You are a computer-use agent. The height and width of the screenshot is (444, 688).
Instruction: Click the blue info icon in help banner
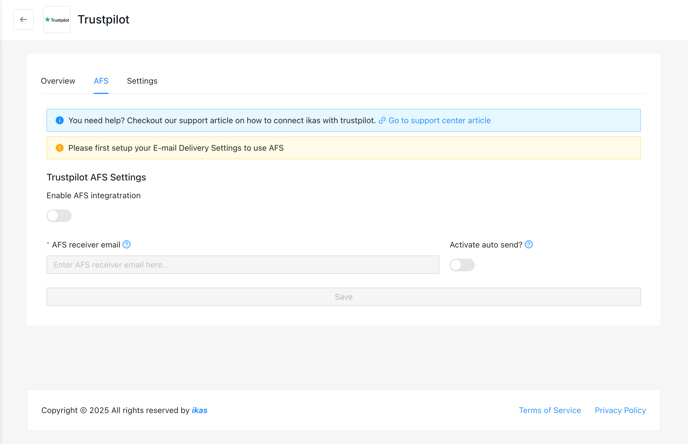tap(60, 120)
